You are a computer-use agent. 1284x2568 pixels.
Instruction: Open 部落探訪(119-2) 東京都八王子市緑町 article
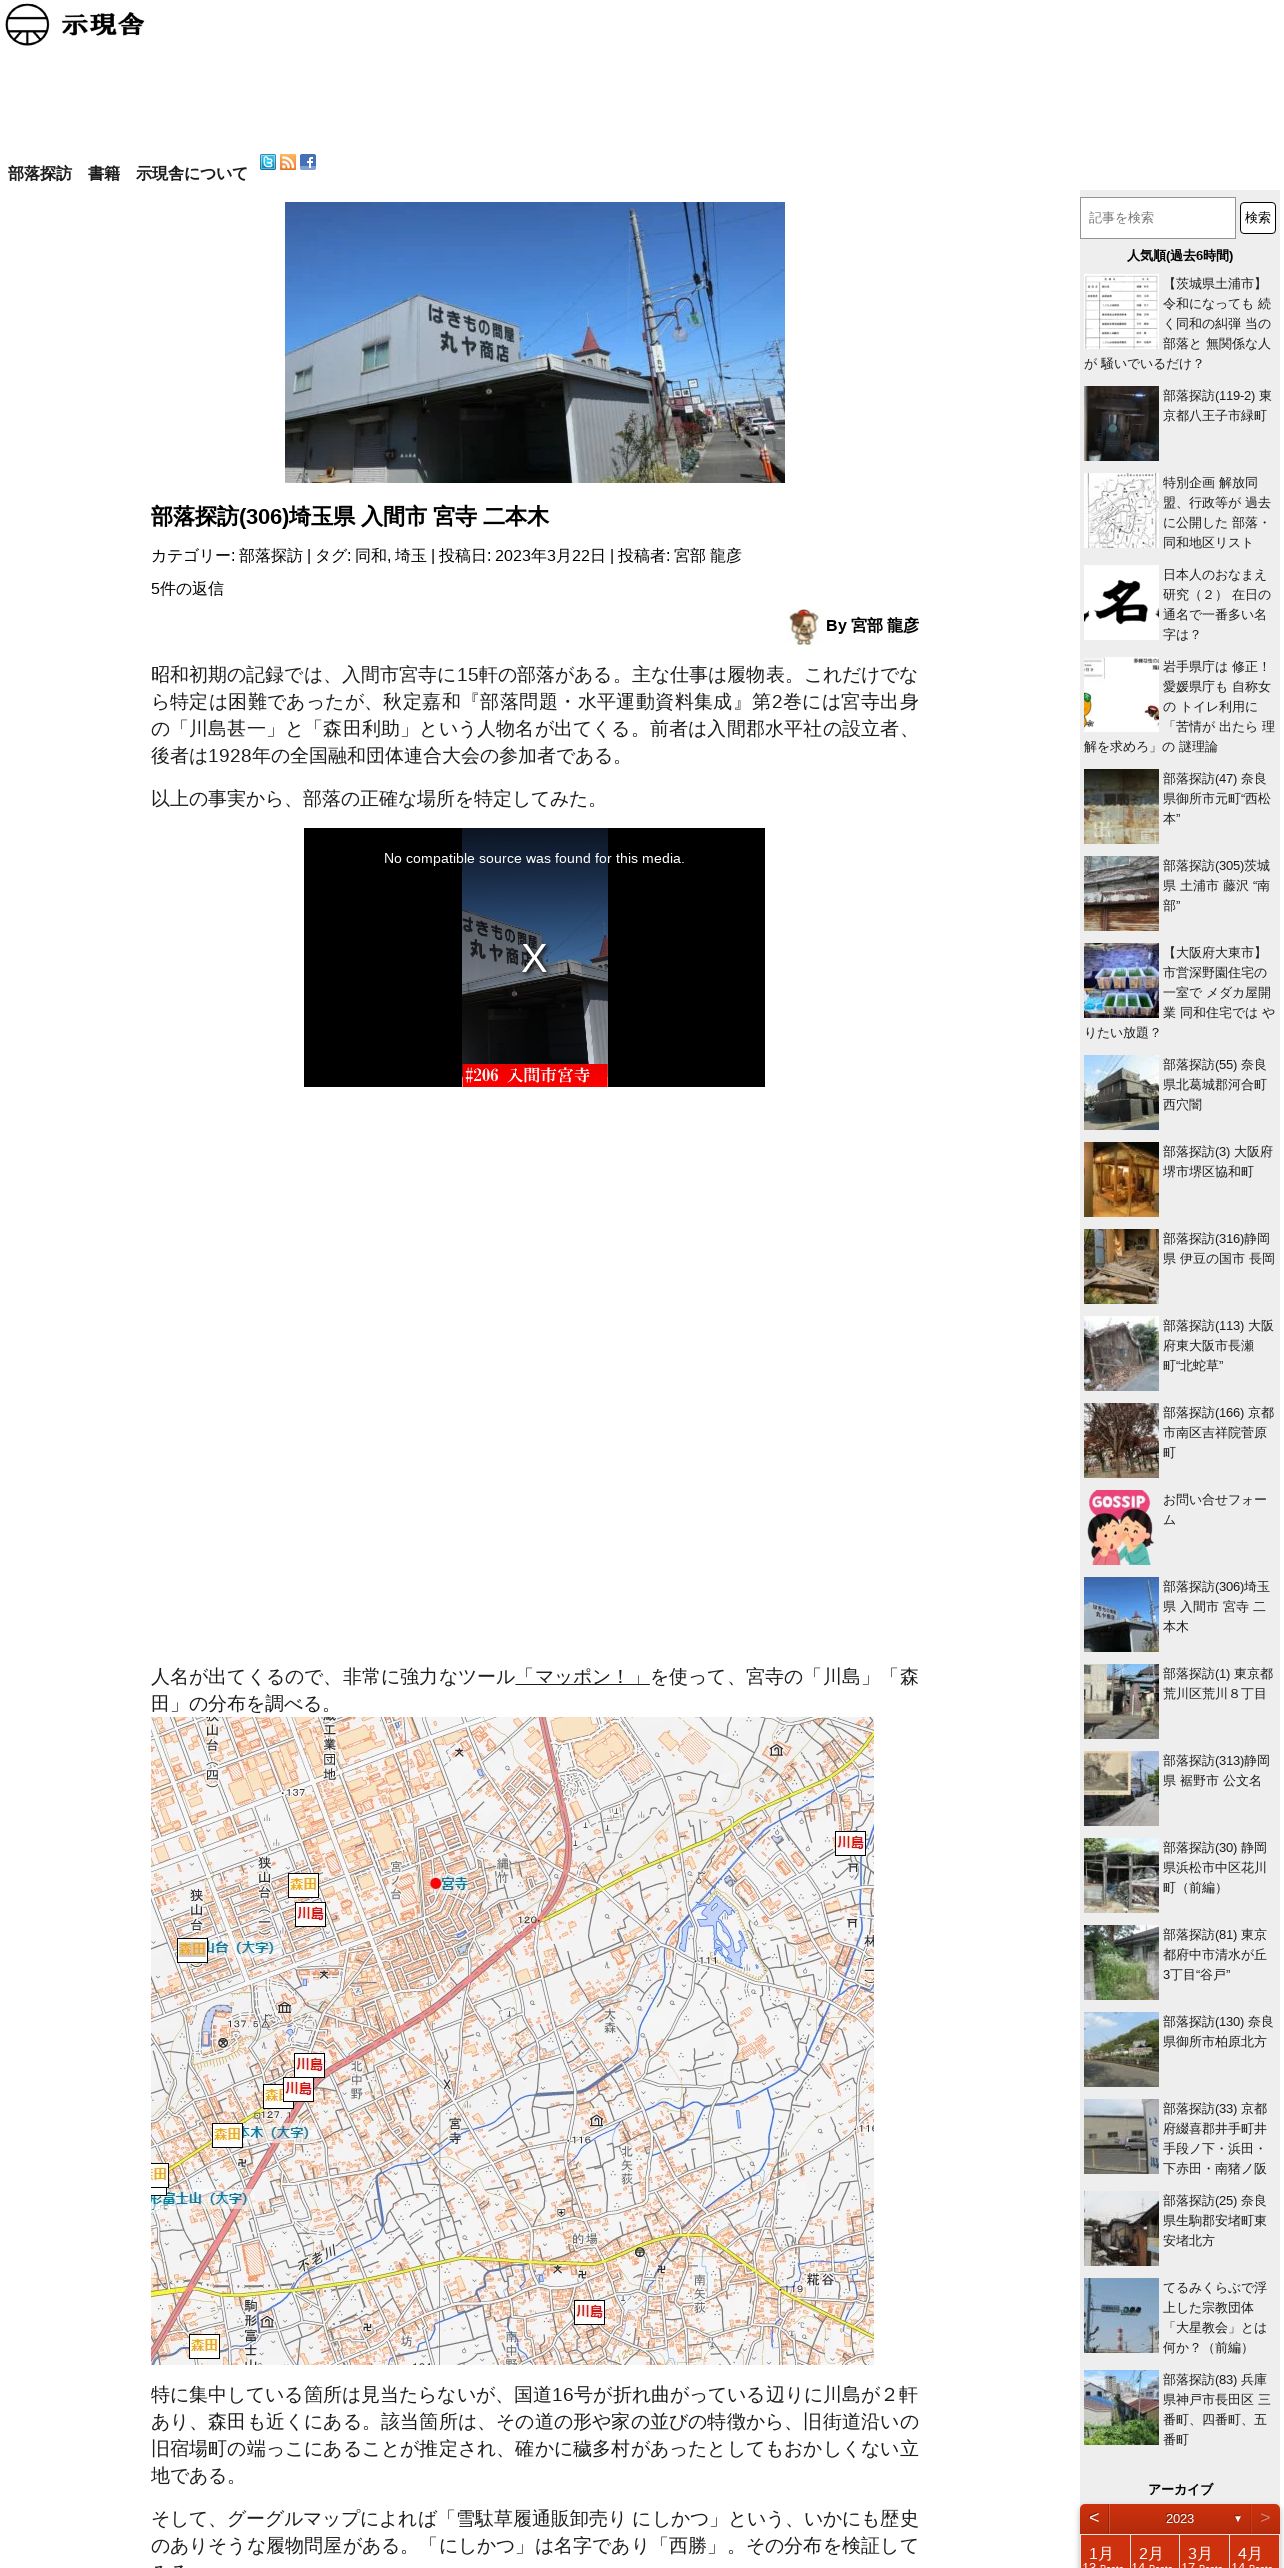pyautogui.click(x=1179, y=423)
